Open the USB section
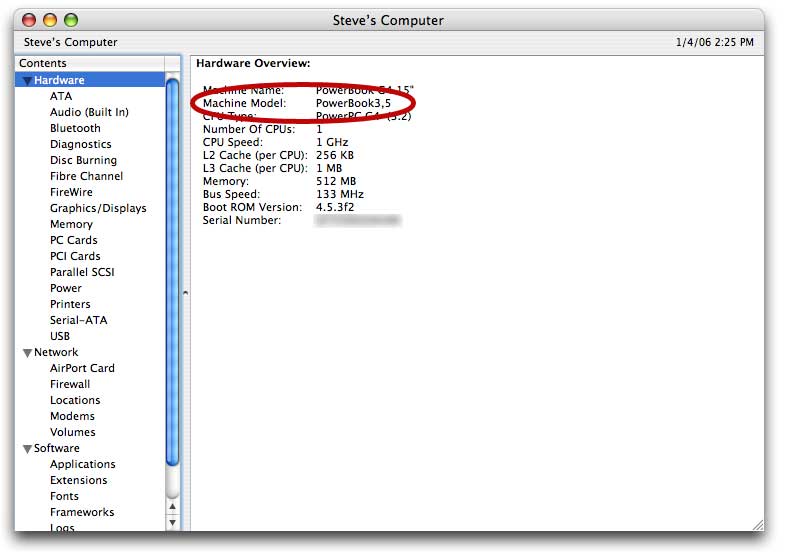The height and width of the screenshot is (552, 785). click(60, 336)
